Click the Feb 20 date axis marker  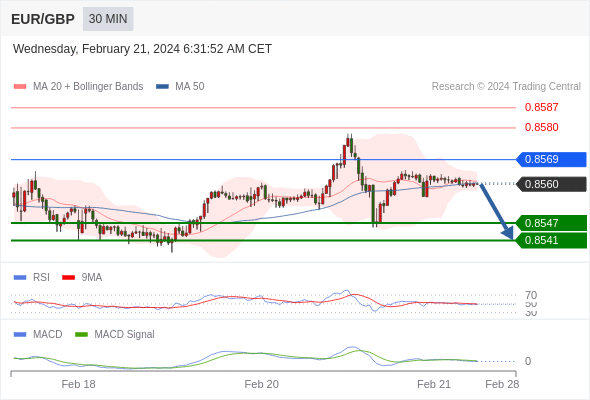click(x=262, y=384)
